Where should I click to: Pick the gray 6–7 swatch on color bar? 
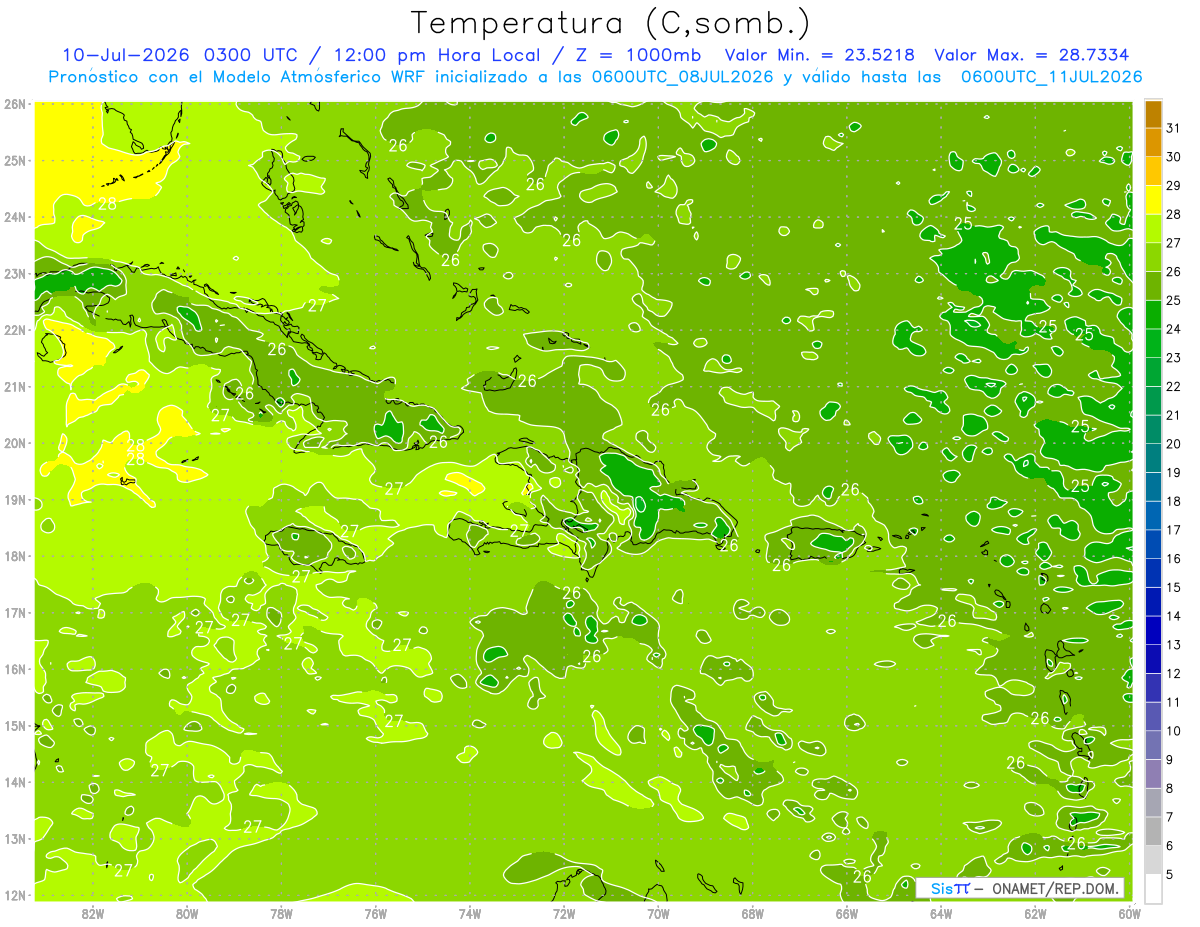click(1154, 831)
